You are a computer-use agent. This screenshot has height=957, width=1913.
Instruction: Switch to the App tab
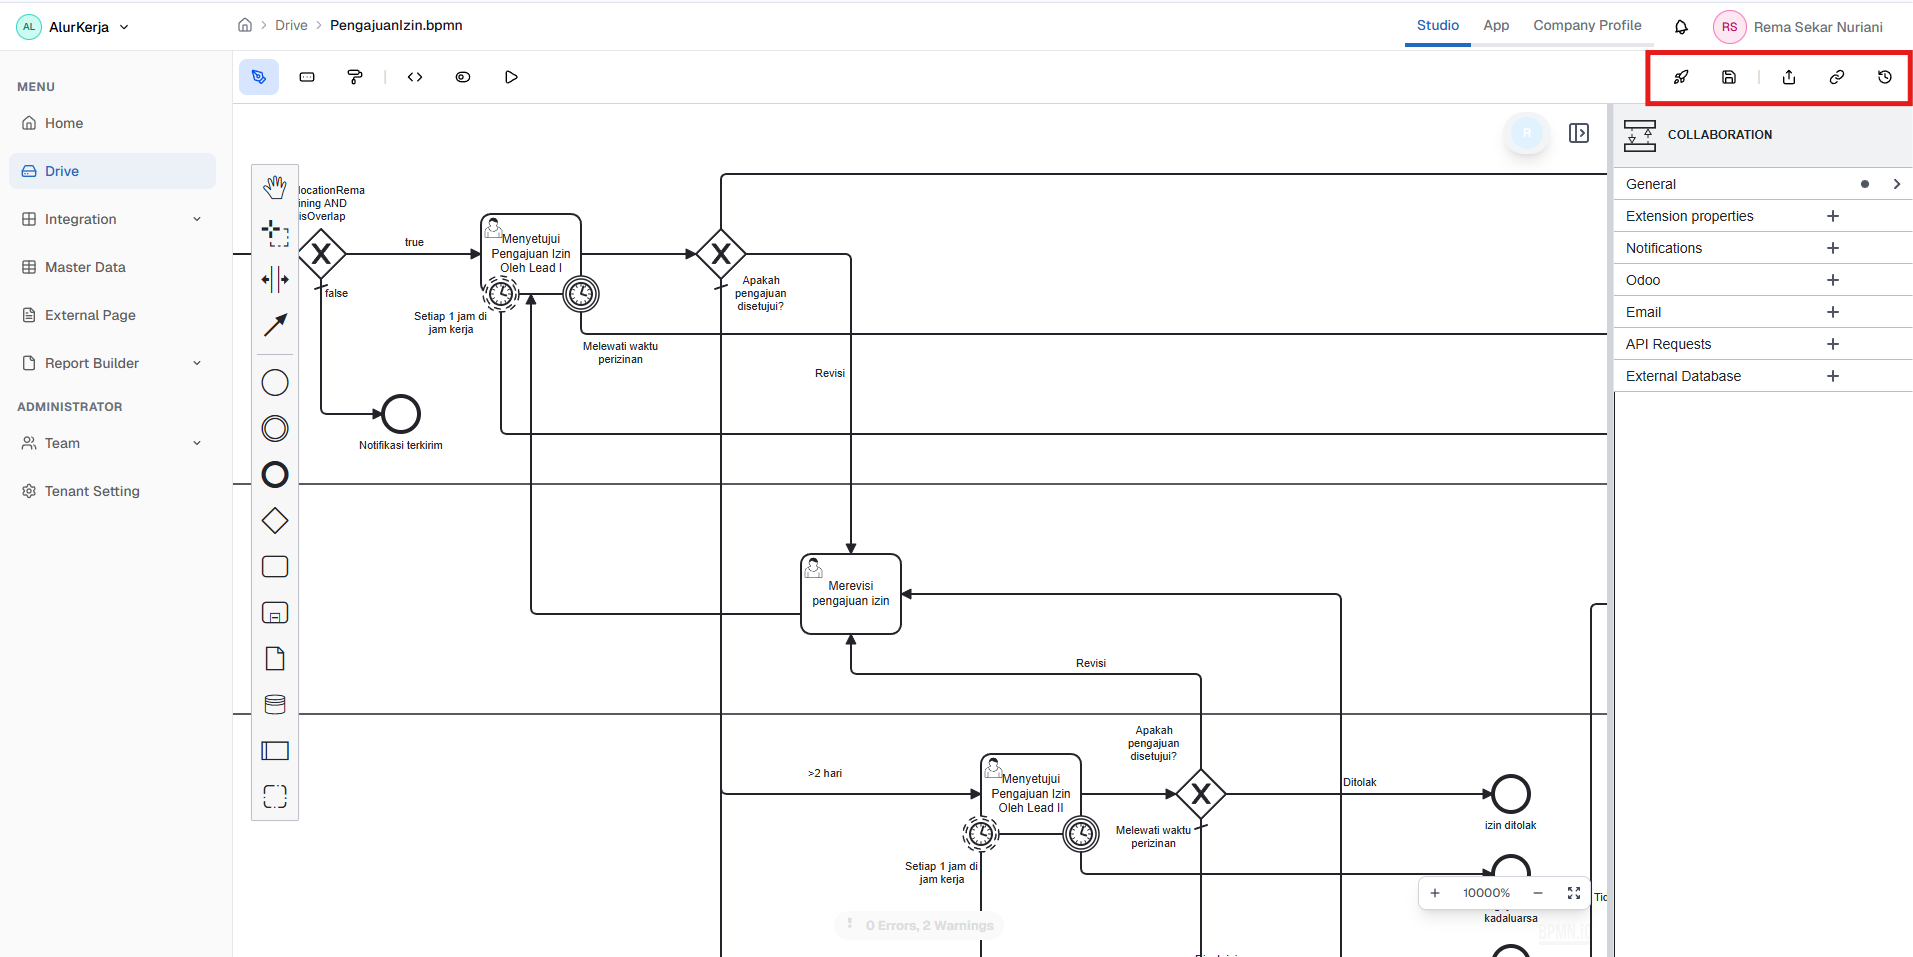point(1496,26)
